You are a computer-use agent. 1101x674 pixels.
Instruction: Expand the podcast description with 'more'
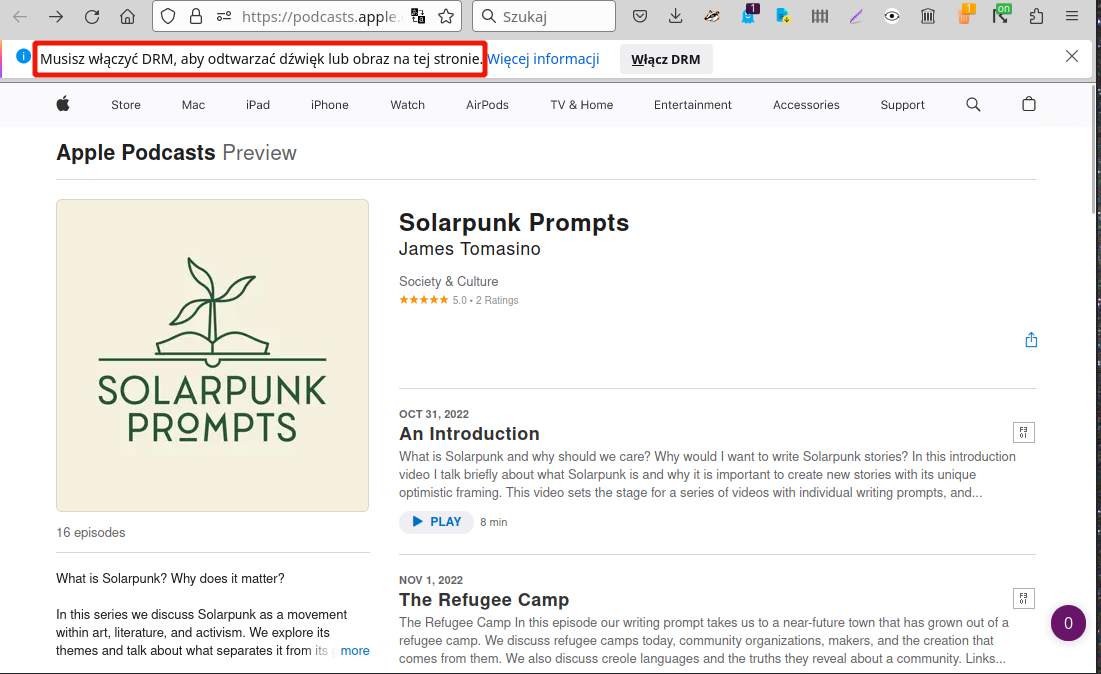(355, 651)
